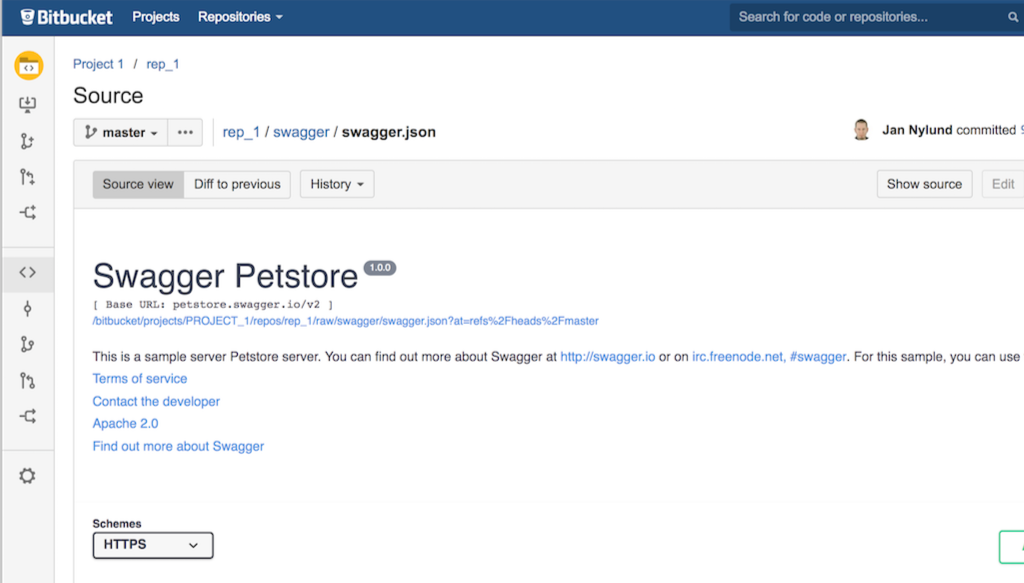Open the Projects menu item
Screen dimensions: 1024x583
(156, 17)
